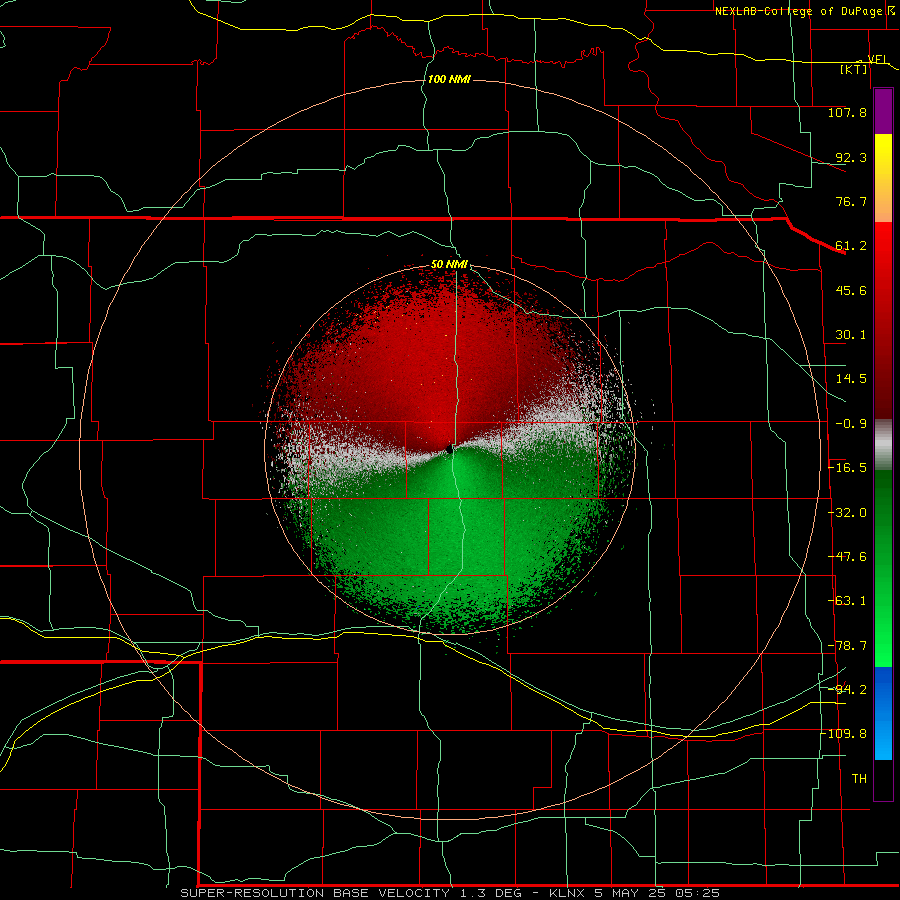Click the 76.7 scale value

click(x=851, y=201)
